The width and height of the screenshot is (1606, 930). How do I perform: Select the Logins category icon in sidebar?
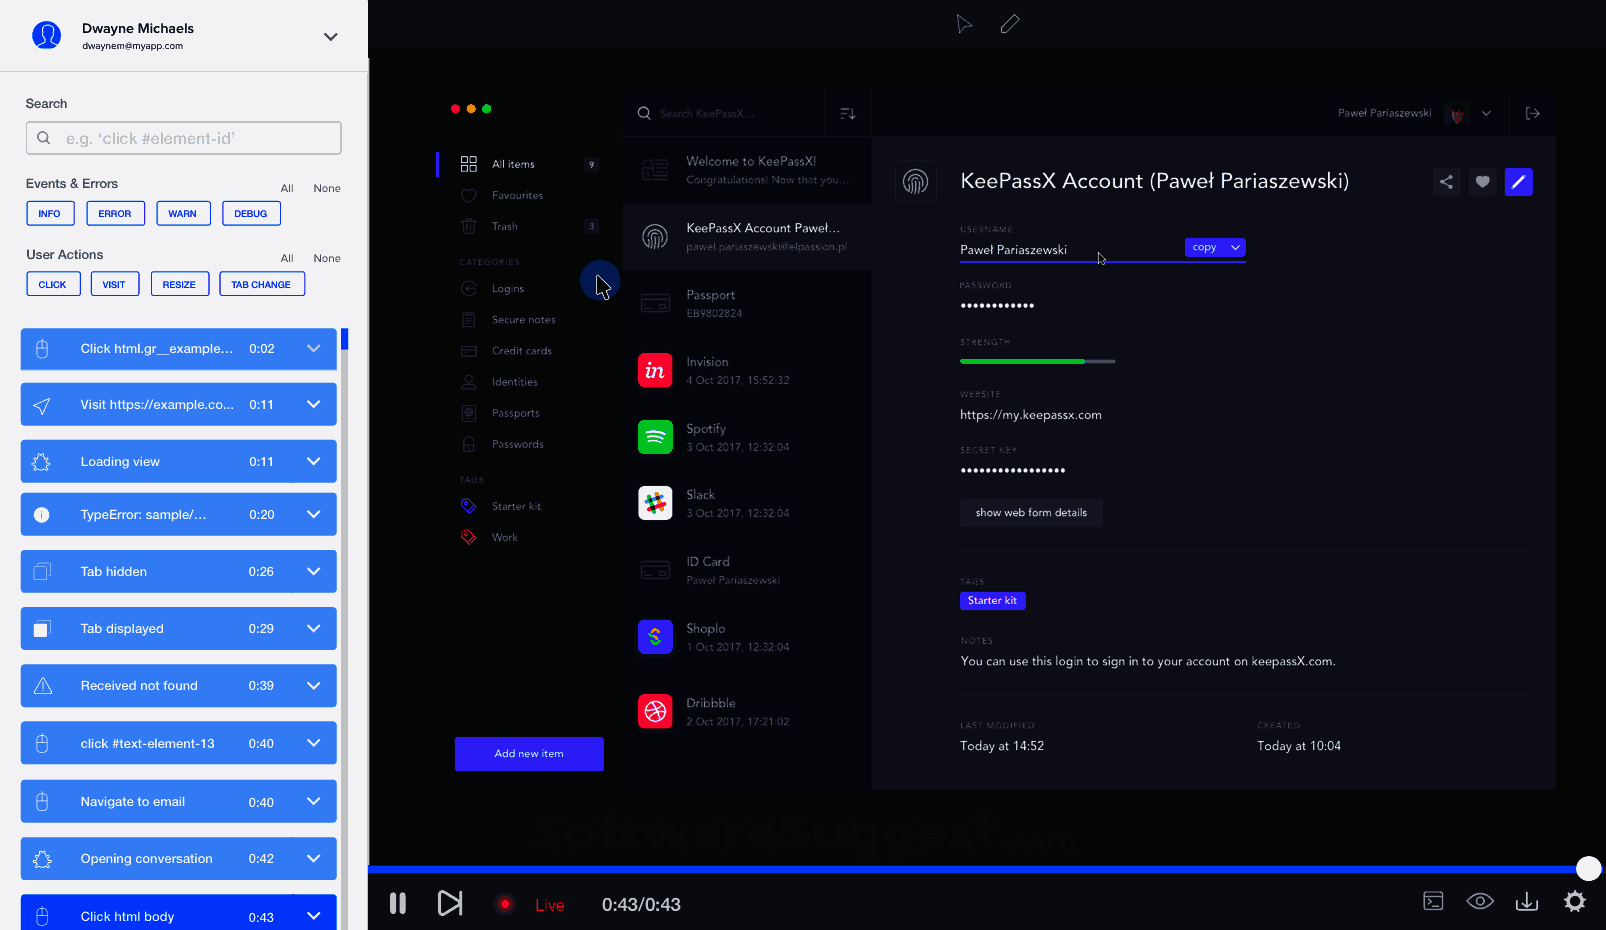469,288
